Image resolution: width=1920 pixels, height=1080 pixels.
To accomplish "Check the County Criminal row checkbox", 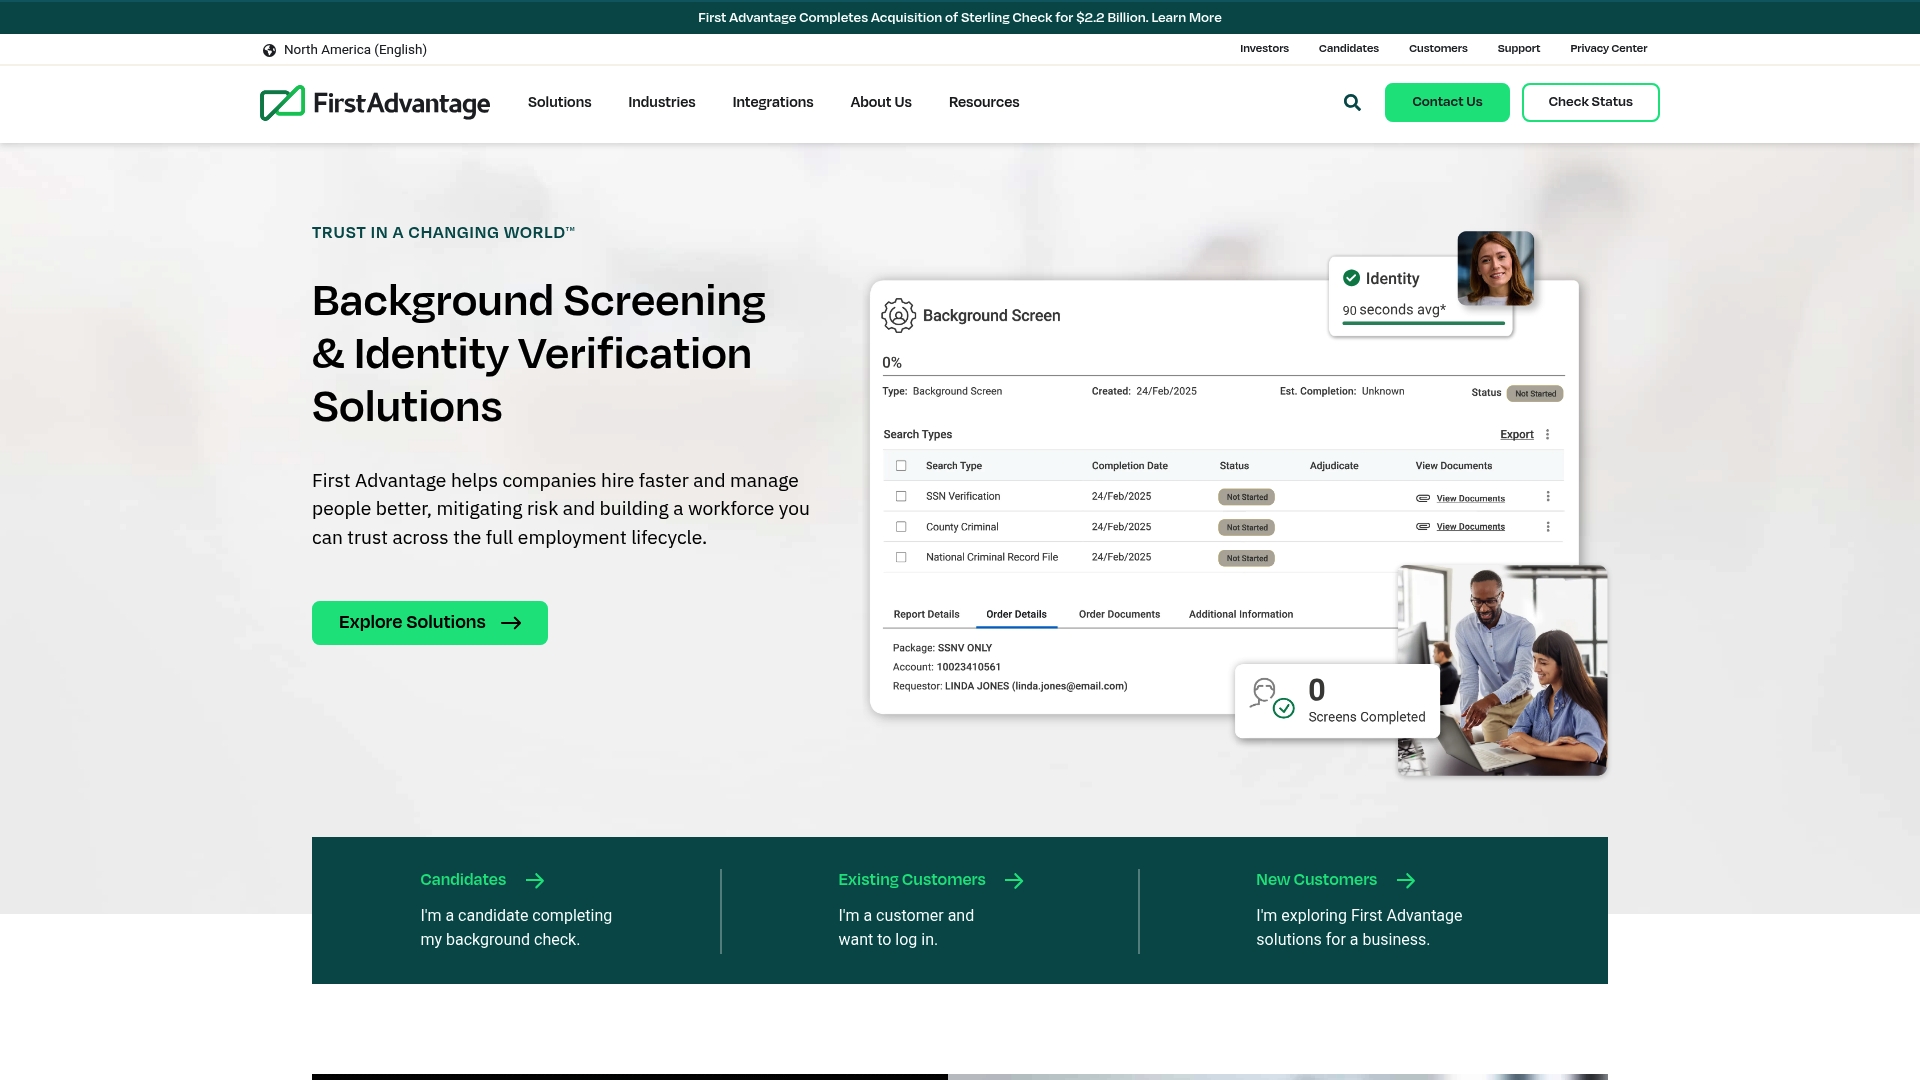I will point(901,527).
